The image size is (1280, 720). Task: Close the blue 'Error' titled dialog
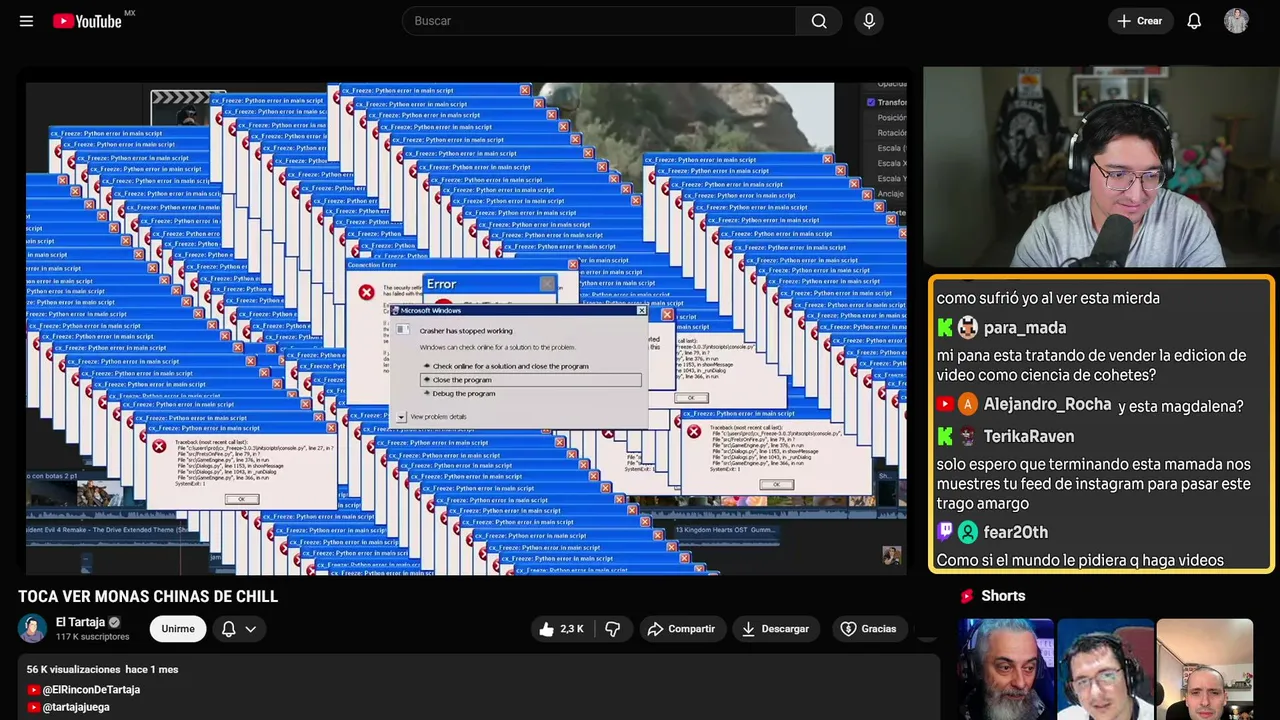coord(546,284)
